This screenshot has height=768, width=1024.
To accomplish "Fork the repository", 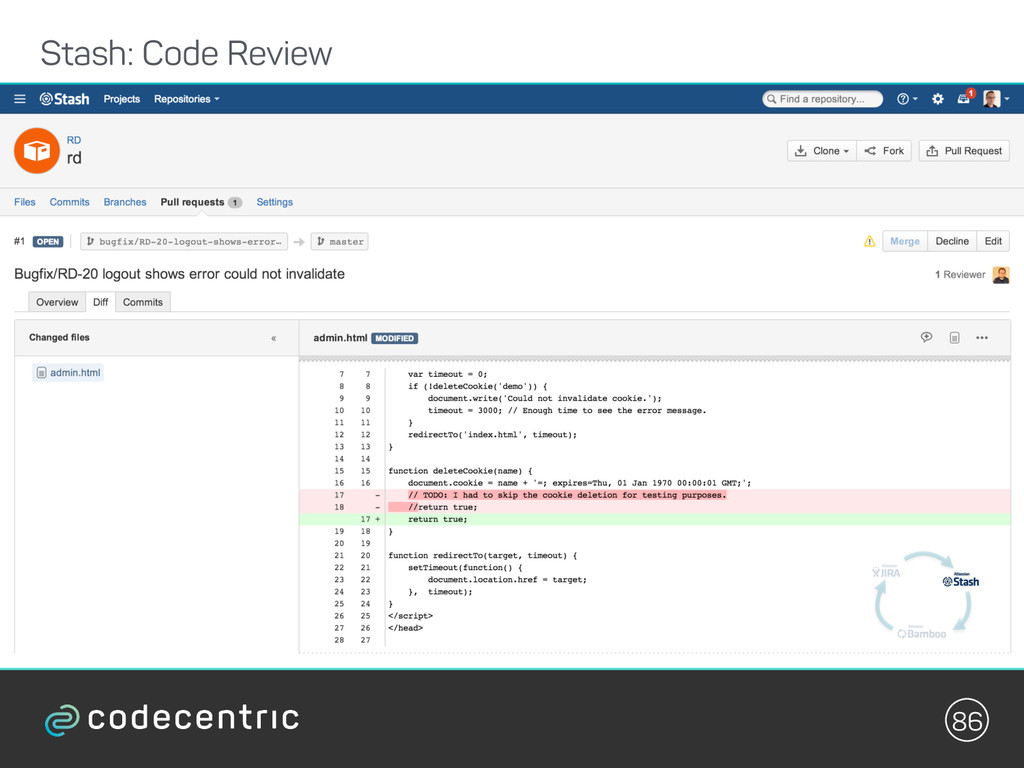I will [x=884, y=151].
